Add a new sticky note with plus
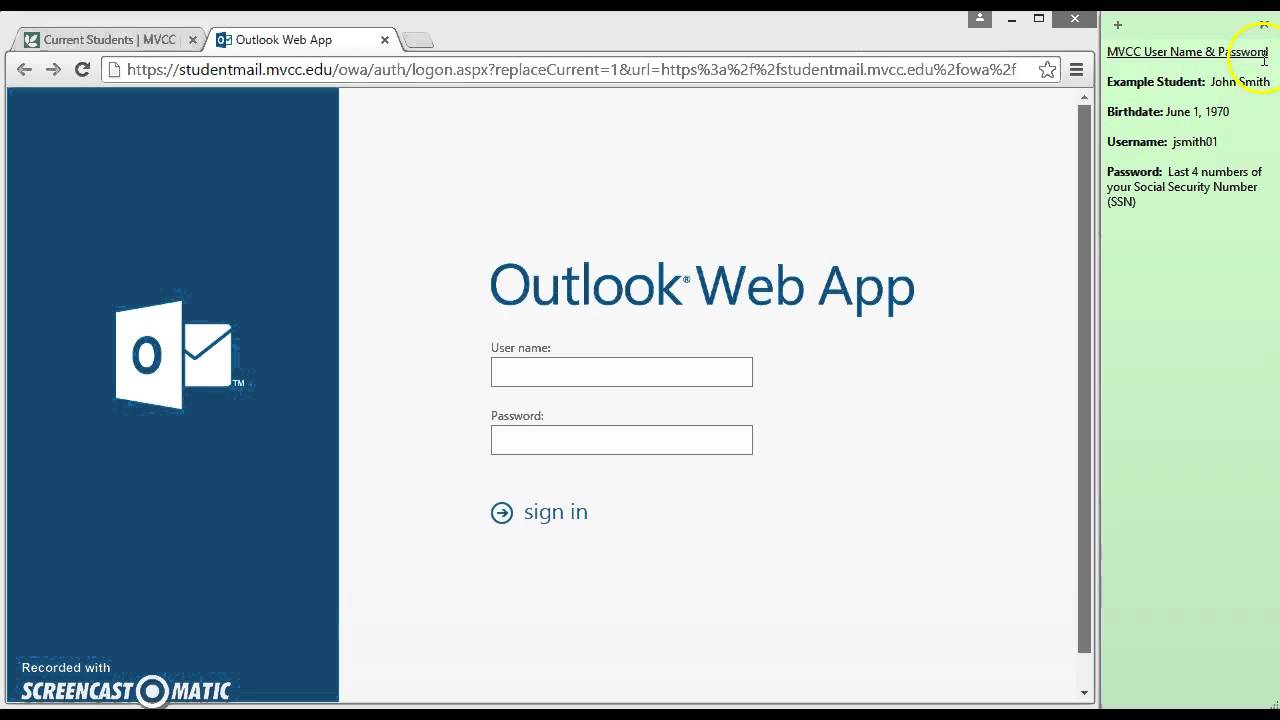 [1118, 25]
